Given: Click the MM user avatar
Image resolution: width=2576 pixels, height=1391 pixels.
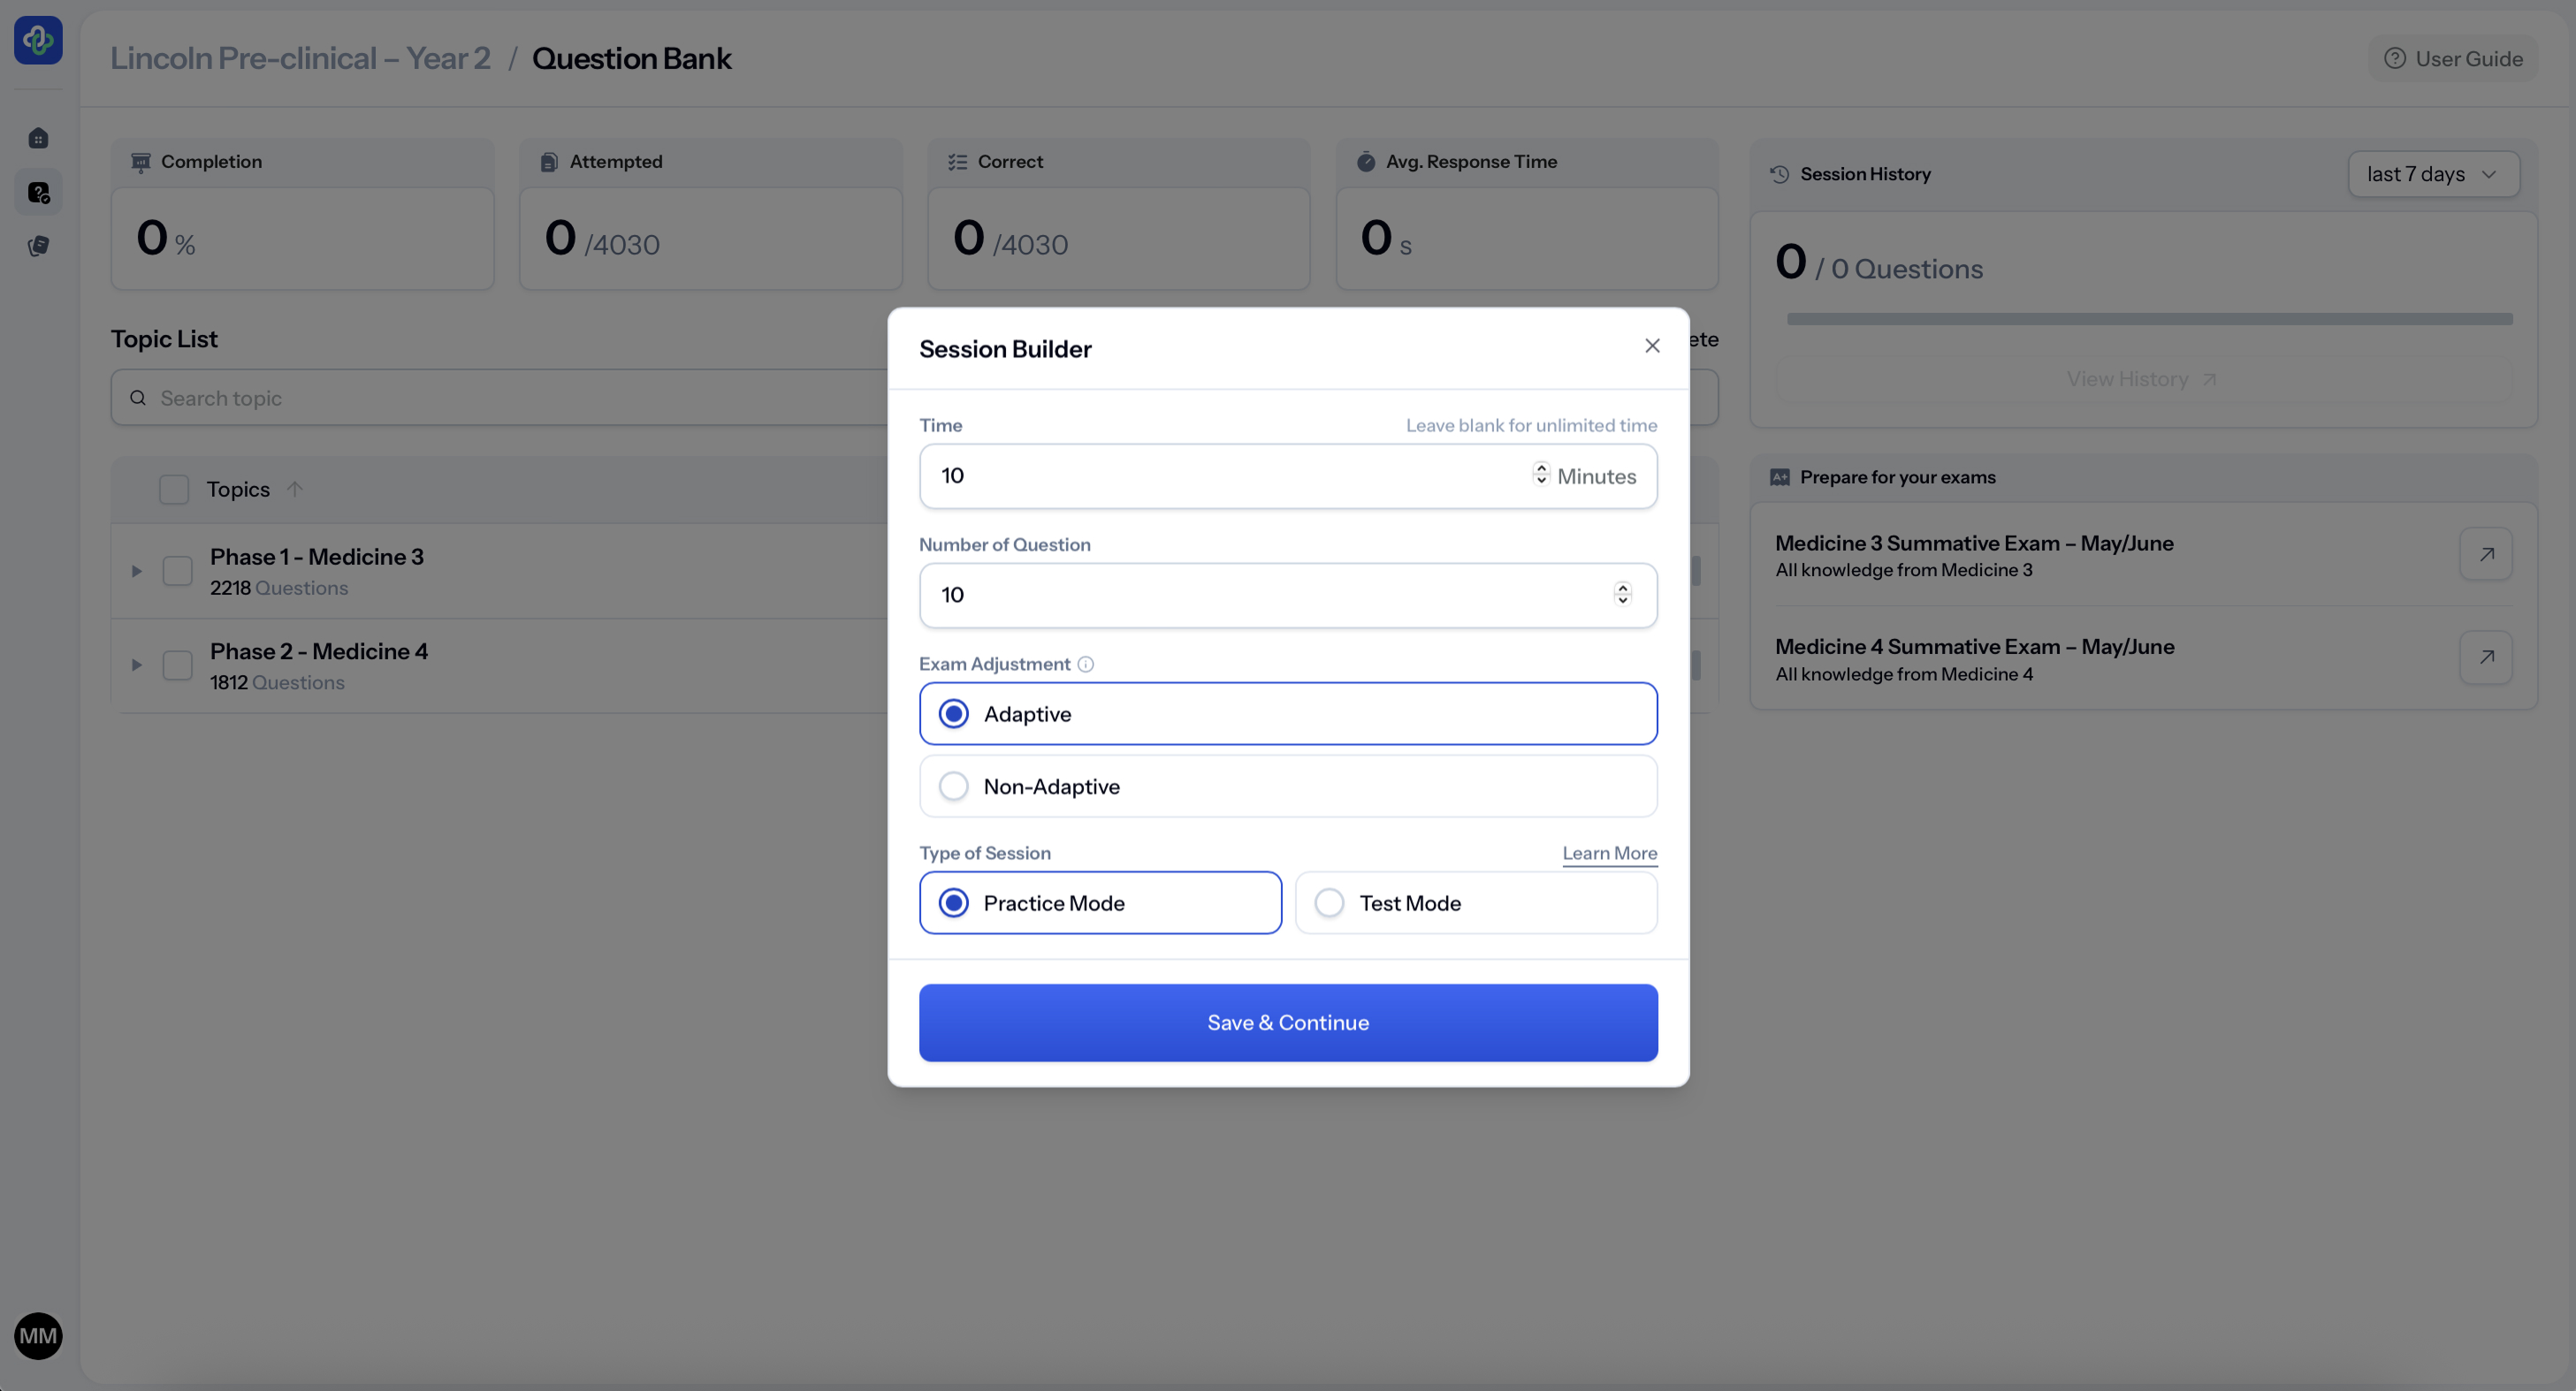Looking at the screenshot, I should click(x=38, y=1336).
